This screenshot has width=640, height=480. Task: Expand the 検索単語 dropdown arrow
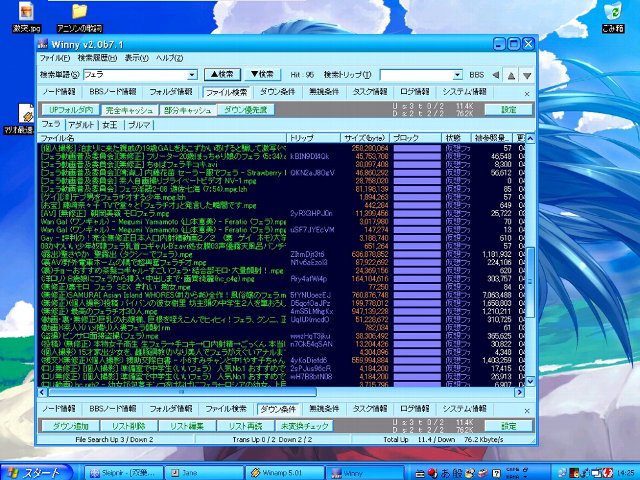pyautogui.click(x=192, y=75)
